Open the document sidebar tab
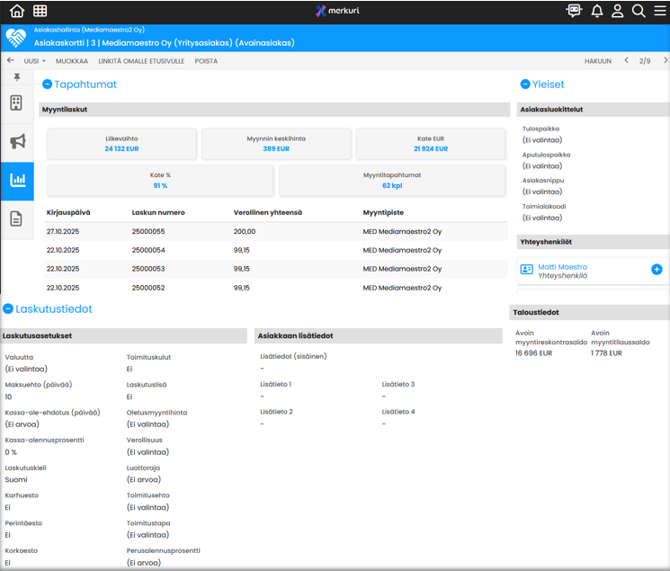This screenshot has height=571, width=670. [x=17, y=219]
